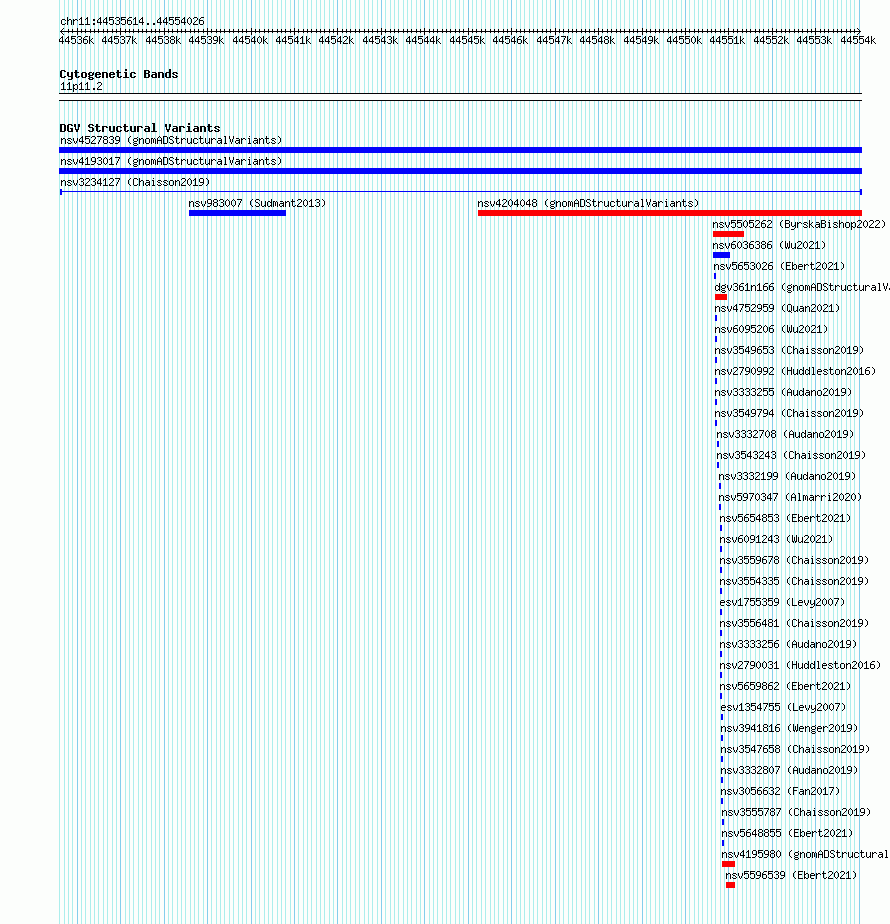Open nsv4193017 (gnomADStructuralVariants) entry

(x=171, y=161)
